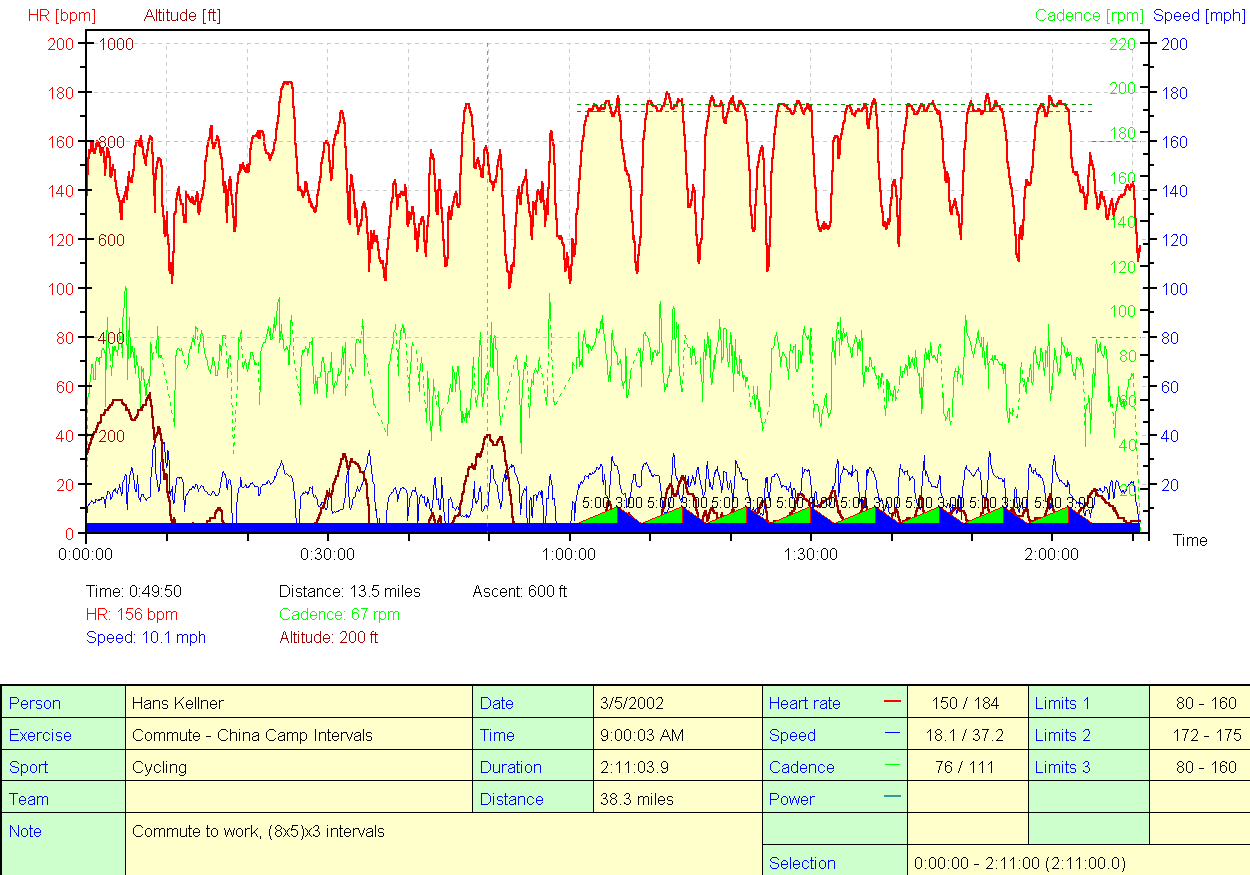1250x875 pixels.
Task: Click the Limits 3 label
Action: click(1062, 767)
